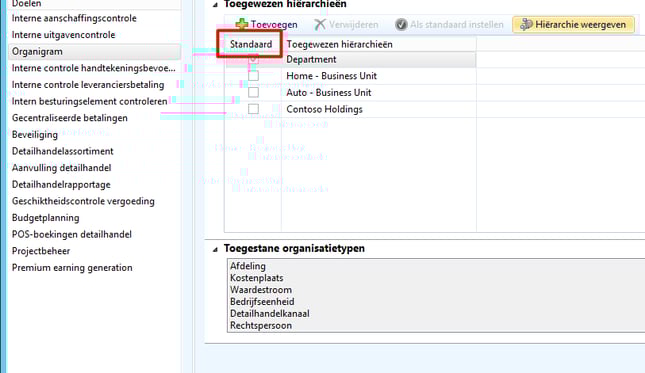This screenshot has height=373, width=645.
Task: Click the Hiërarchie weergeven icon
Action: pyautogui.click(x=526, y=24)
